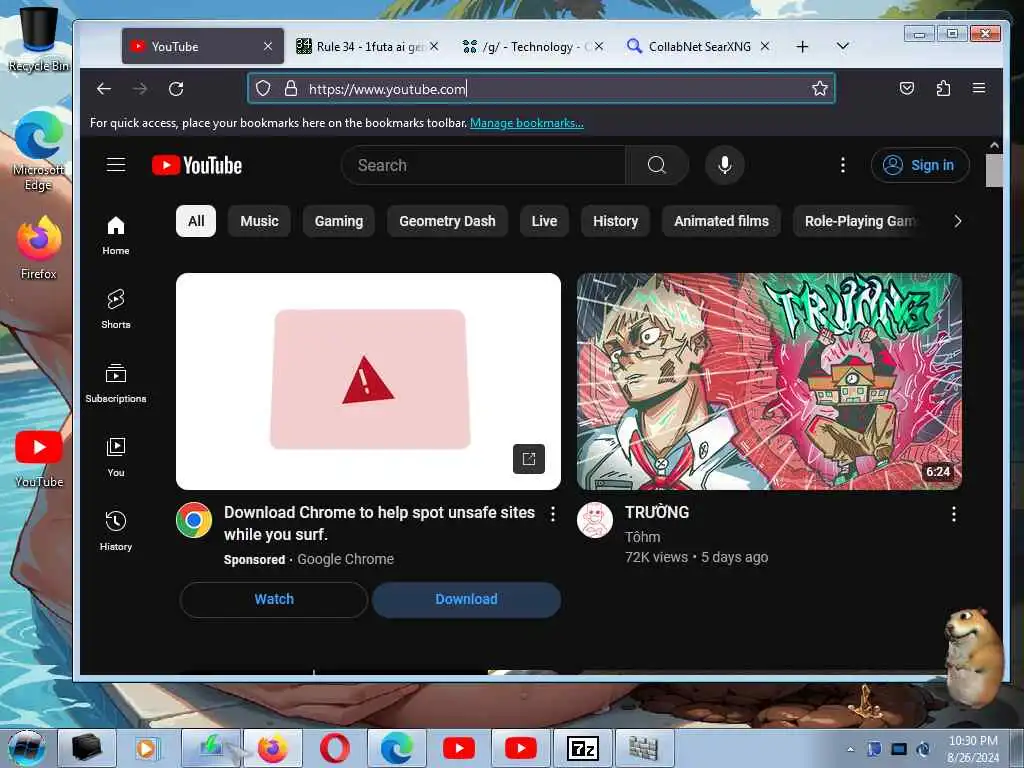The width and height of the screenshot is (1024, 768).
Task: Open the YouTube desktop shortcut
Action: click(x=39, y=459)
